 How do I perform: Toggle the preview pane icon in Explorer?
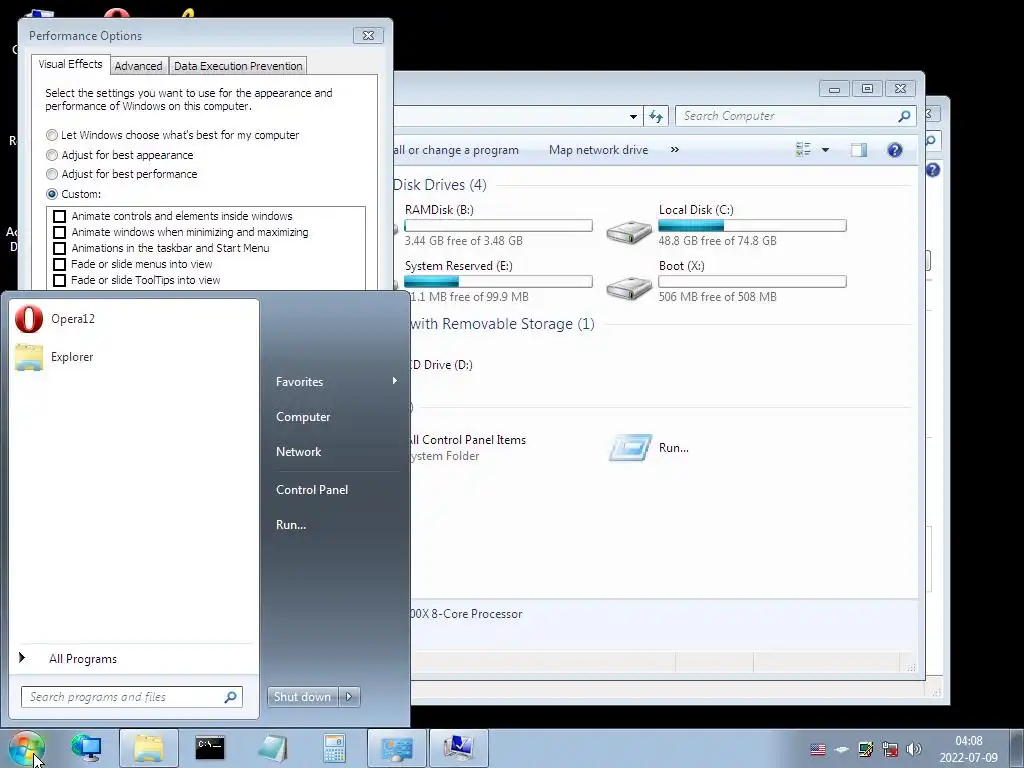pyautogui.click(x=859, y=150)
